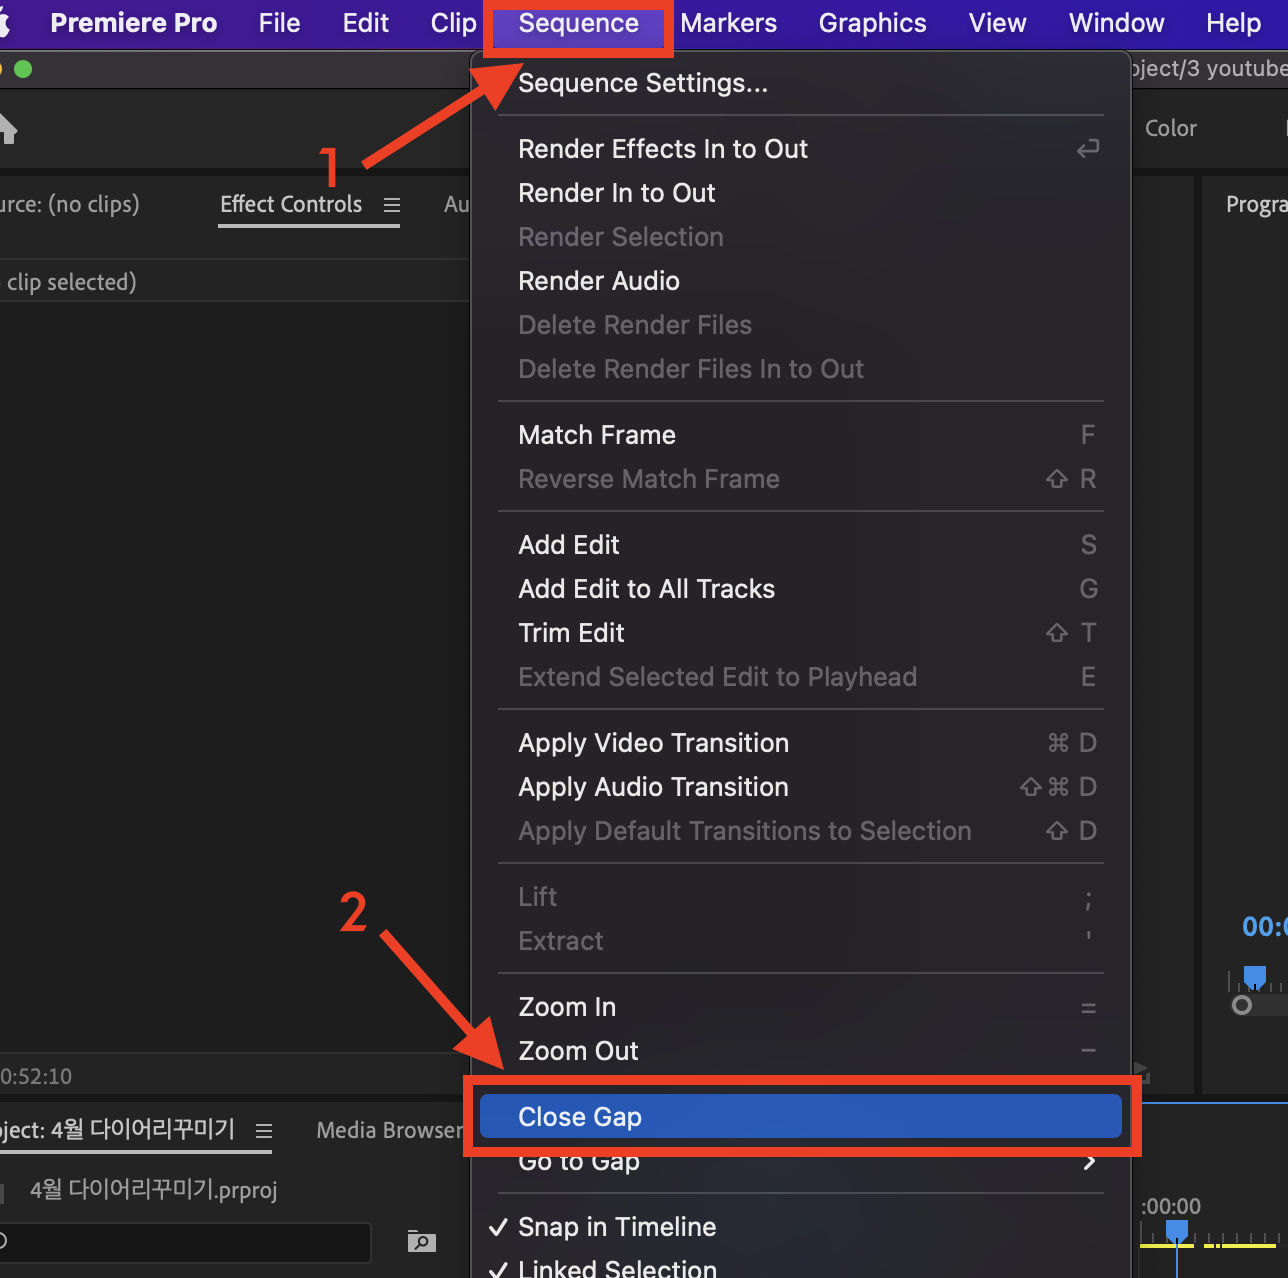
Task: Expand the Go to Gap submenu arrow
Action: [x=1090, y=1162]
